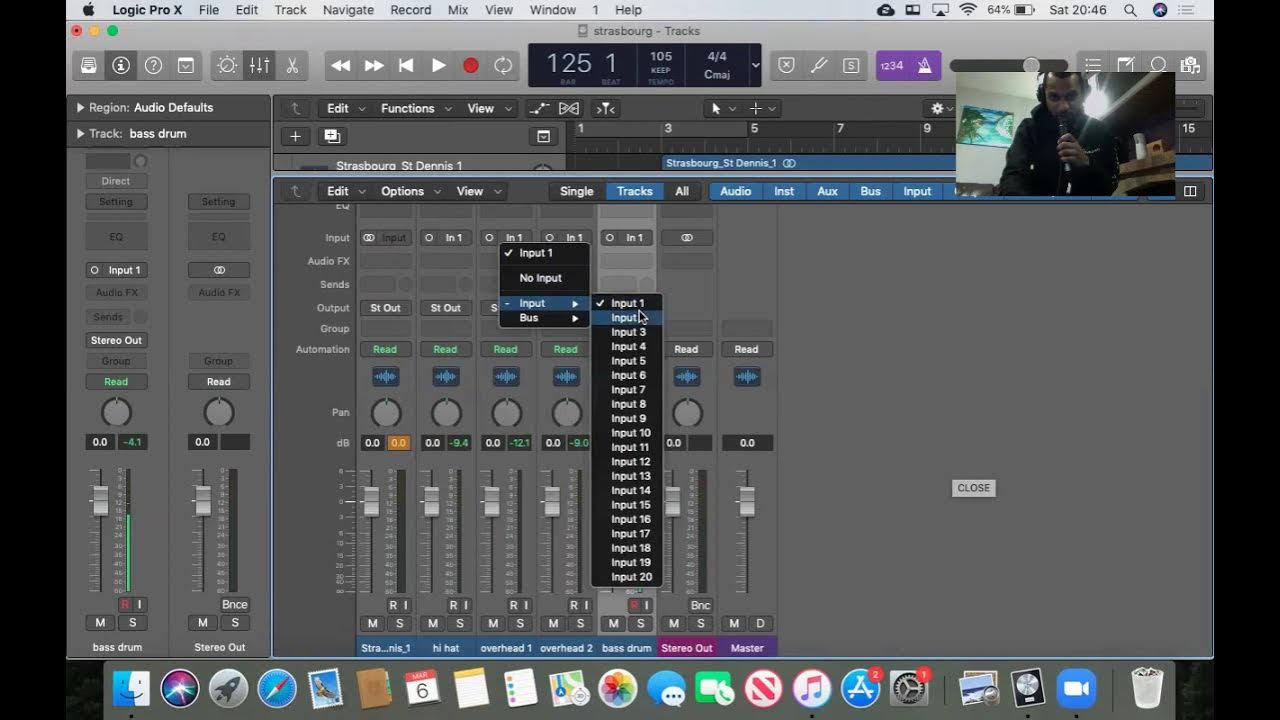This screenshot has width=1280, height=720.
Task: Open Tracks area Edit menu
Action: tap(346, 108)
